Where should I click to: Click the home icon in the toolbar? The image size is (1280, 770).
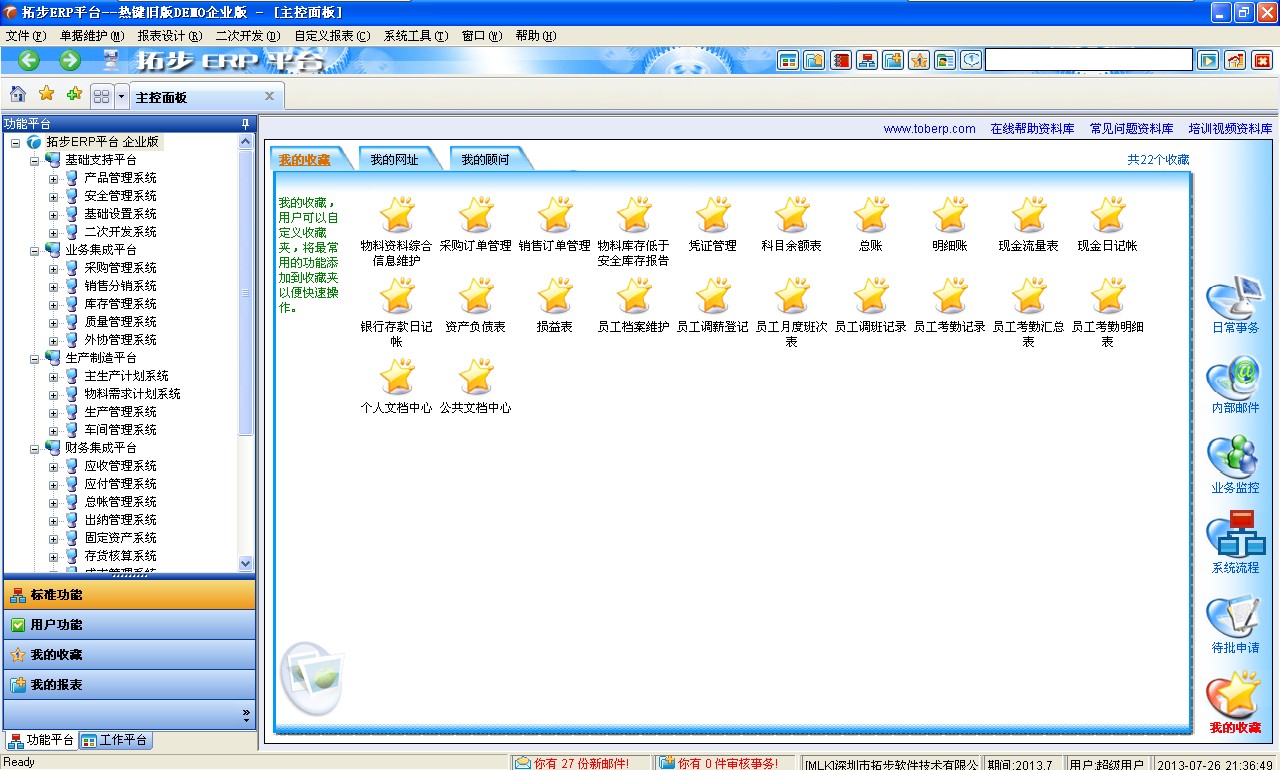tap(18, 95)
